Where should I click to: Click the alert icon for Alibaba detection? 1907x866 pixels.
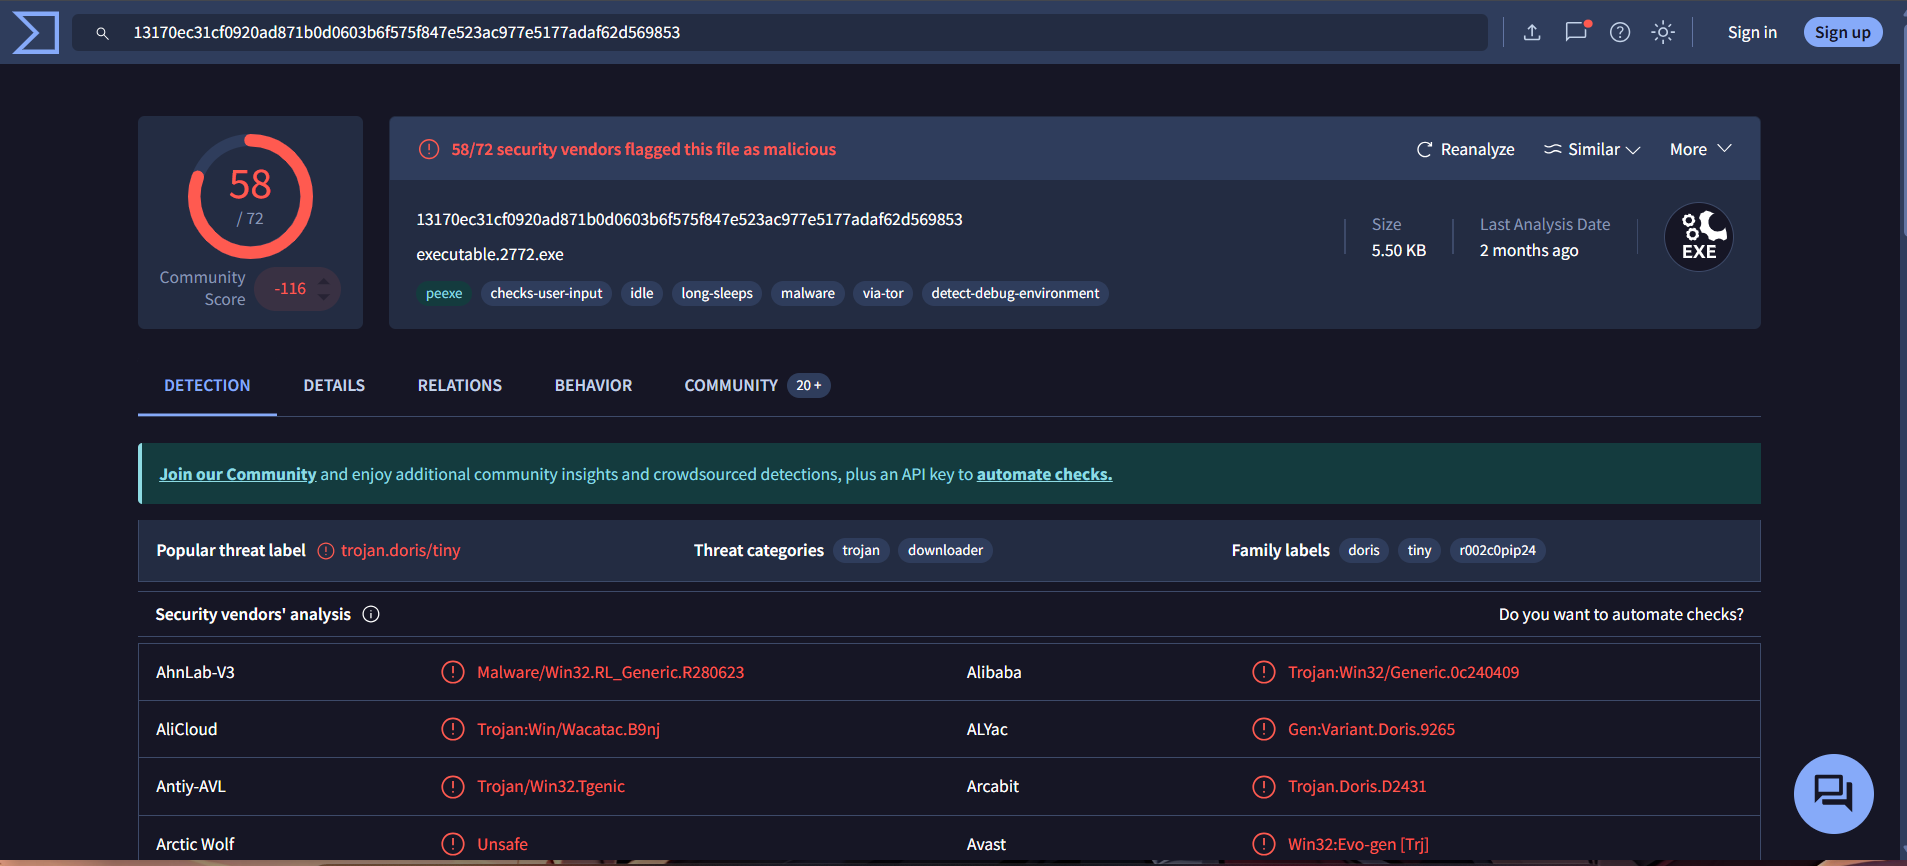1264,672
